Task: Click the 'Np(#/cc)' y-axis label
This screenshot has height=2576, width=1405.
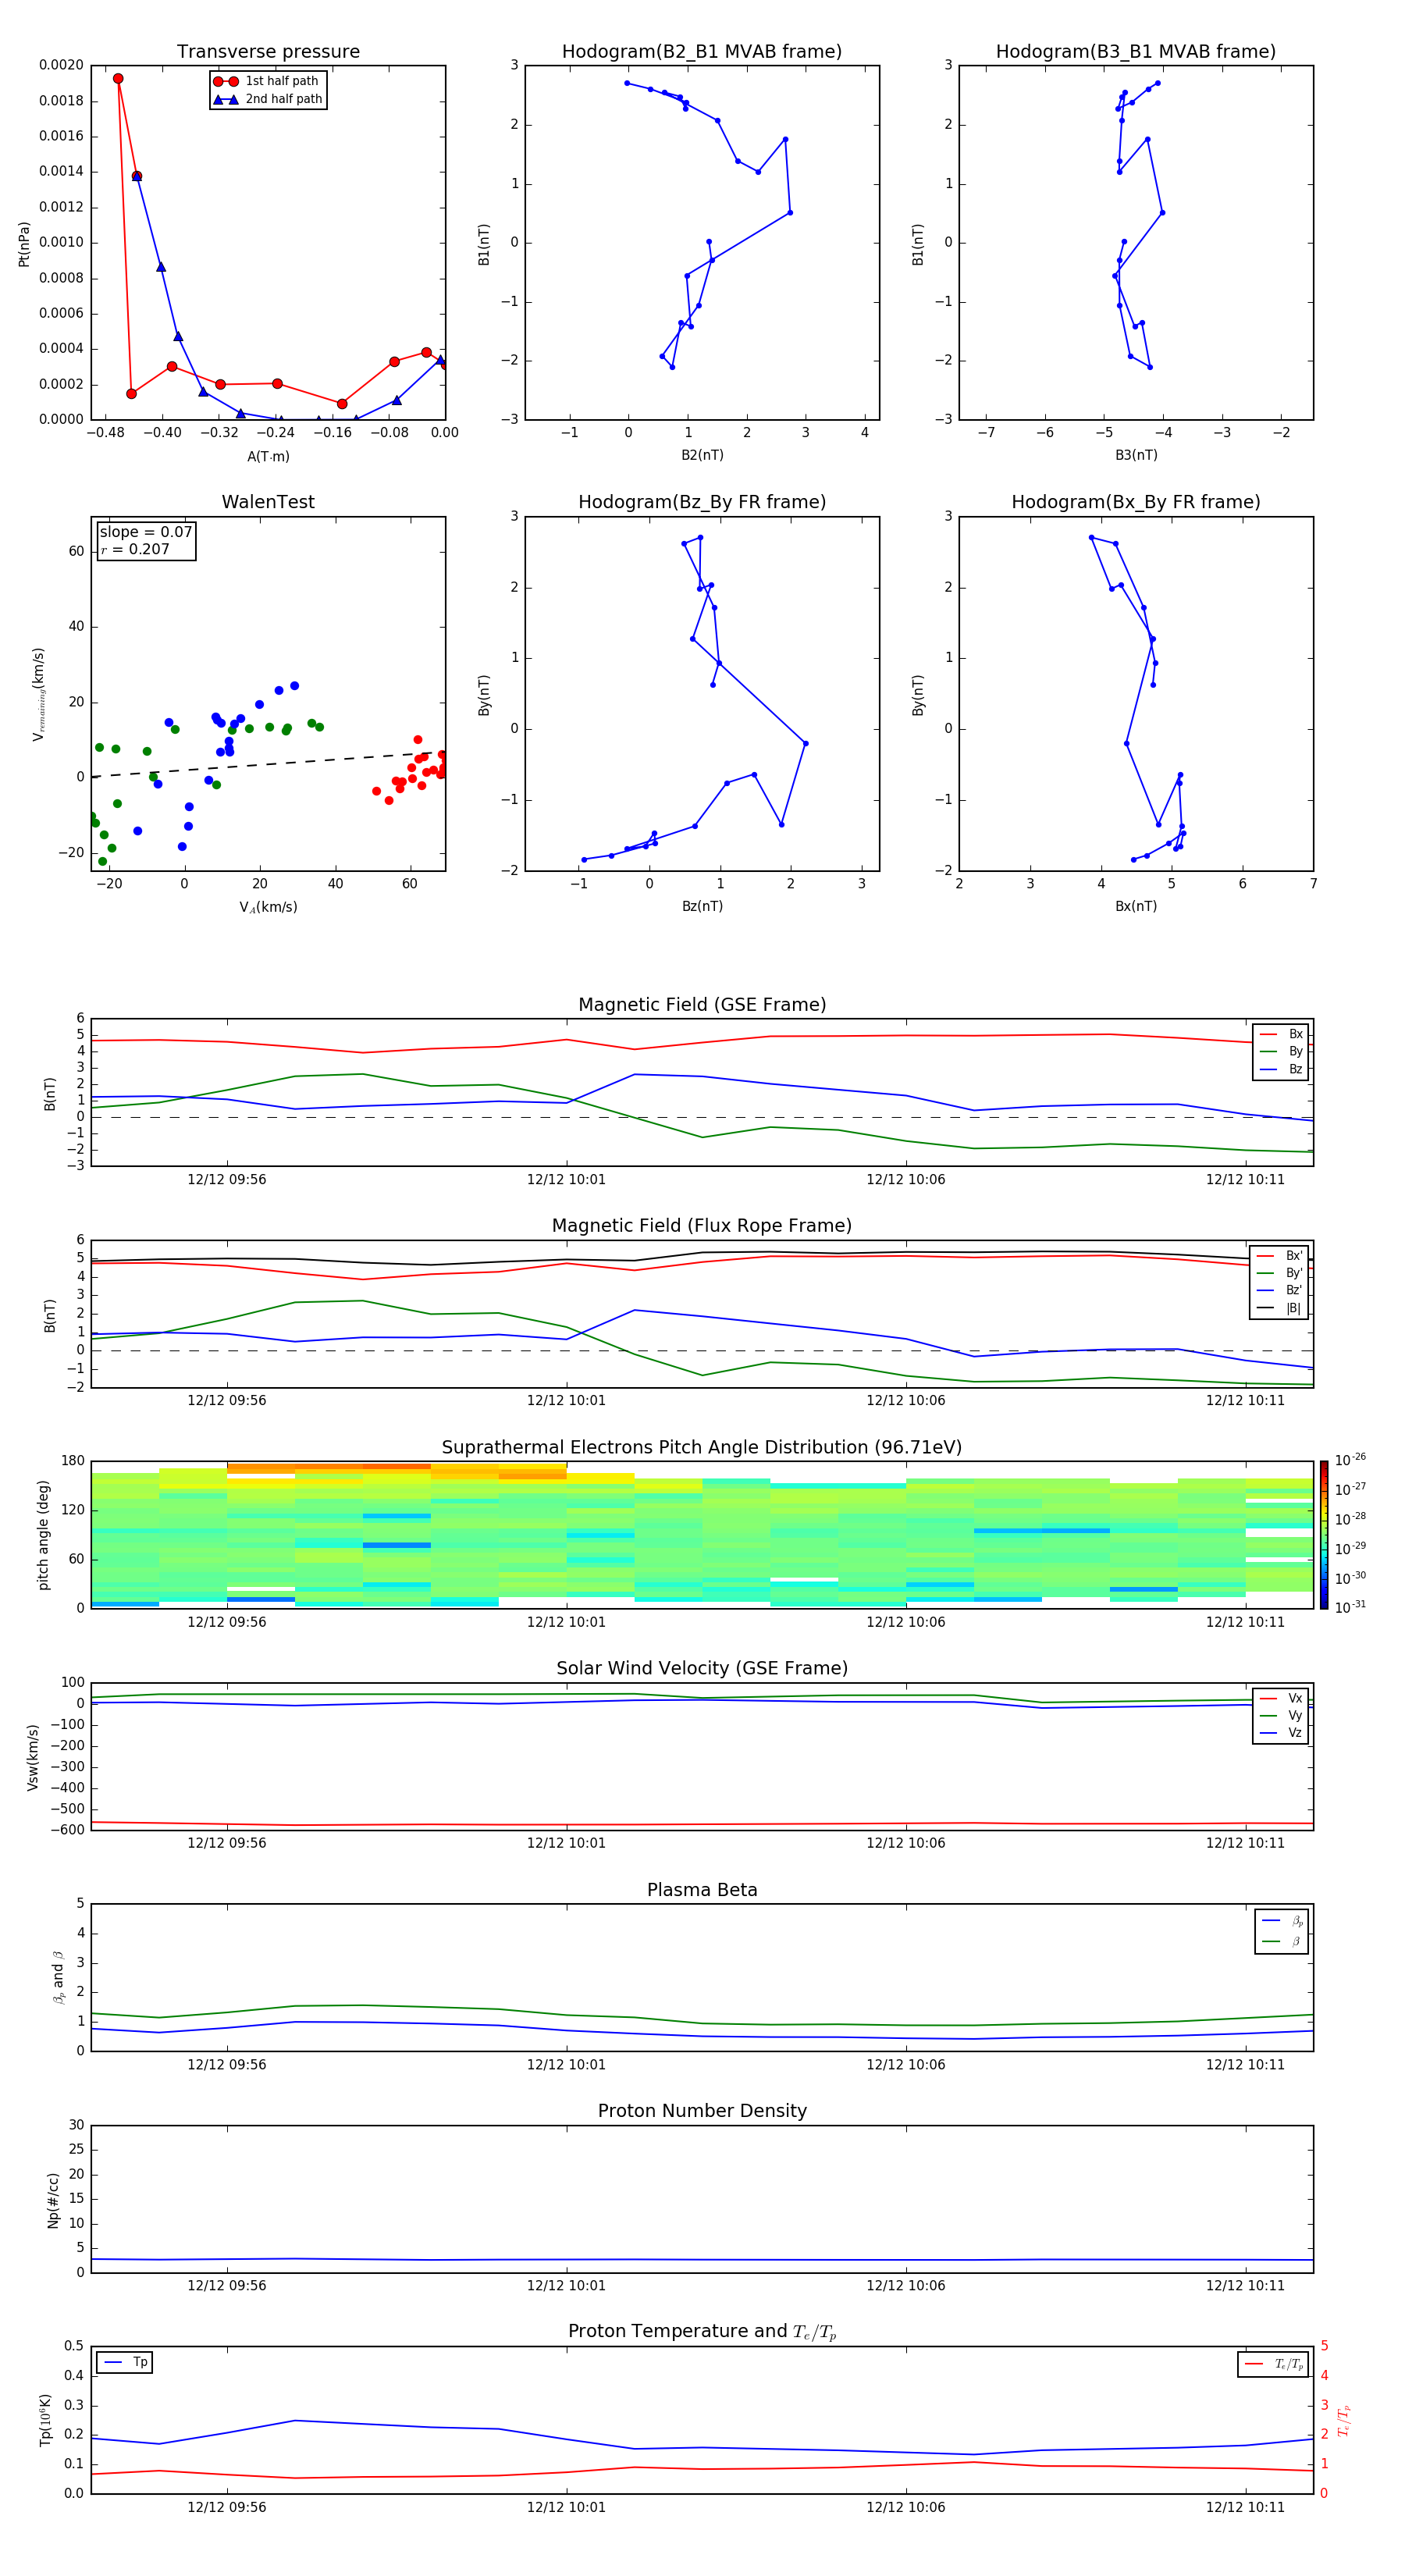Action: coord(53,2199)
